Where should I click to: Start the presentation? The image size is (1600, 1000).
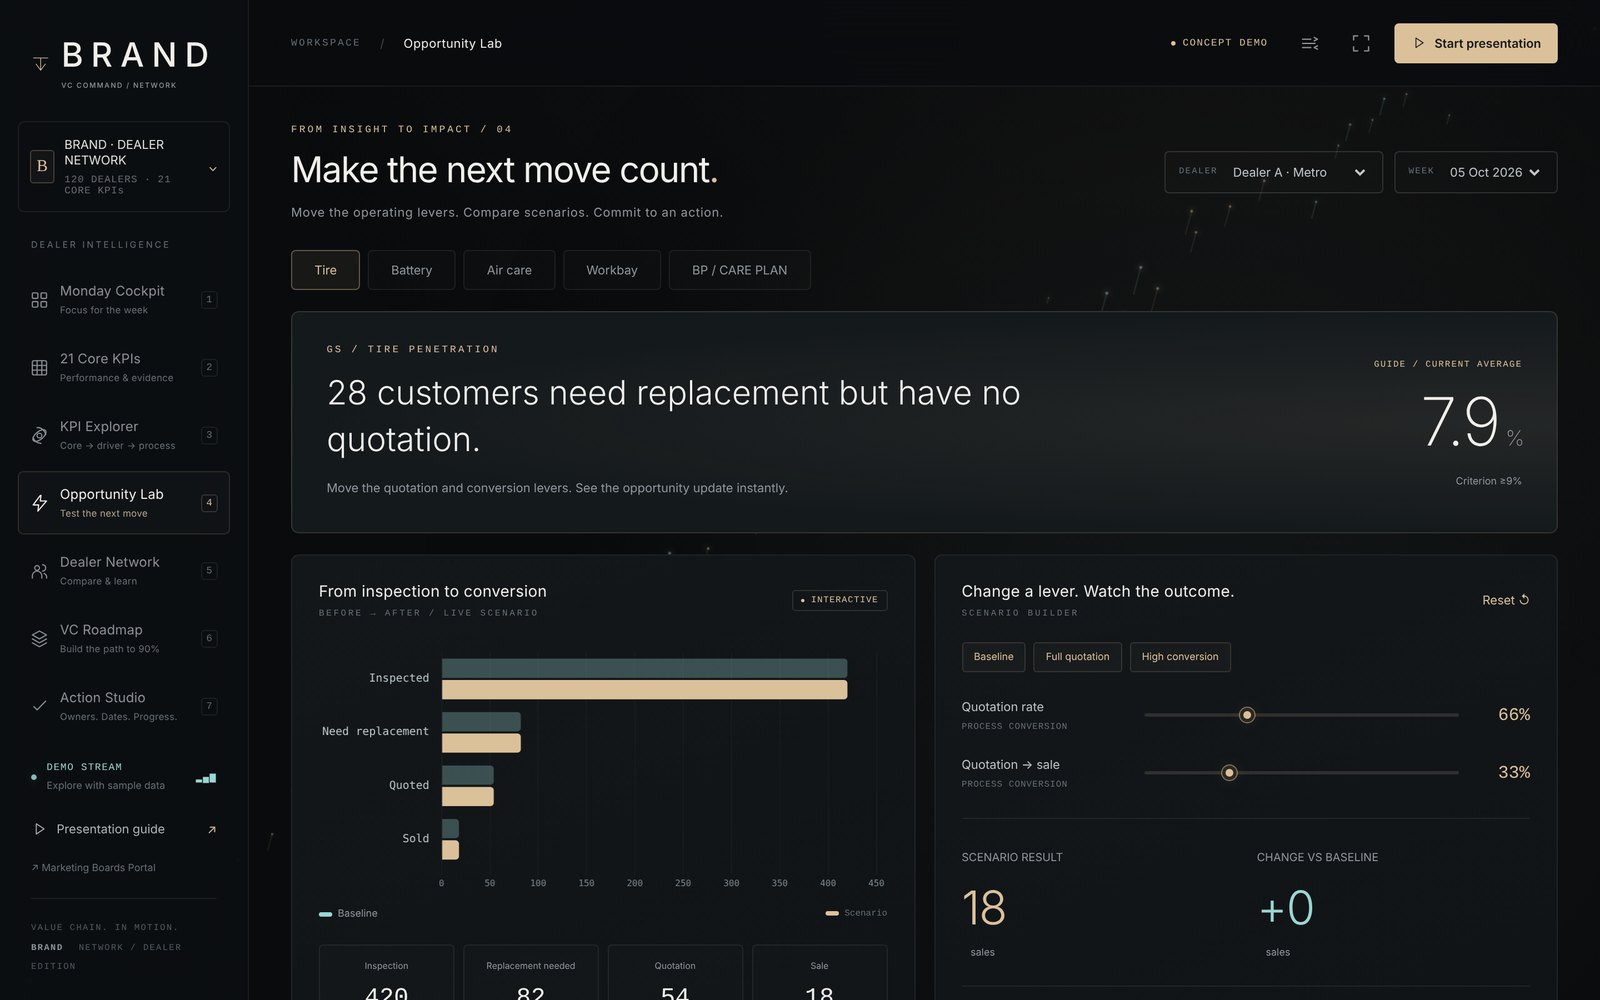[x=1476, y=43]
